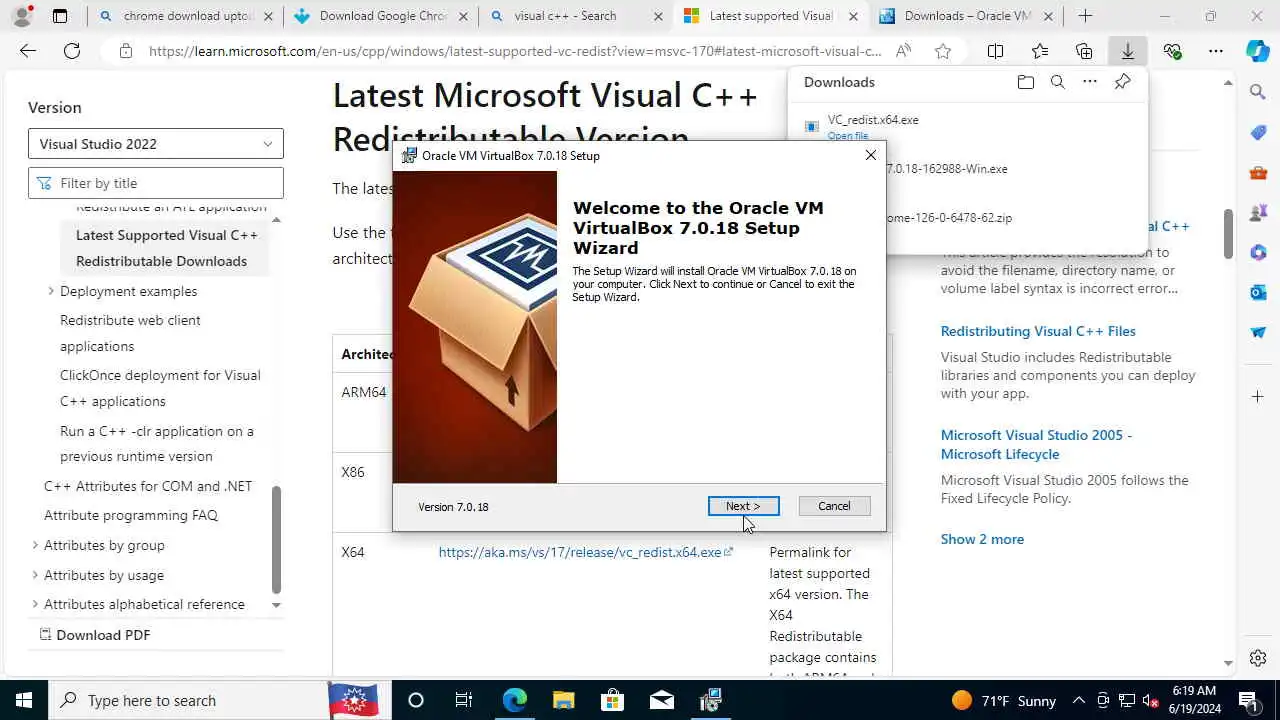Open the vc_redist.x64.exe permalink
This screenshot has width=1280, height=720.
585,552
